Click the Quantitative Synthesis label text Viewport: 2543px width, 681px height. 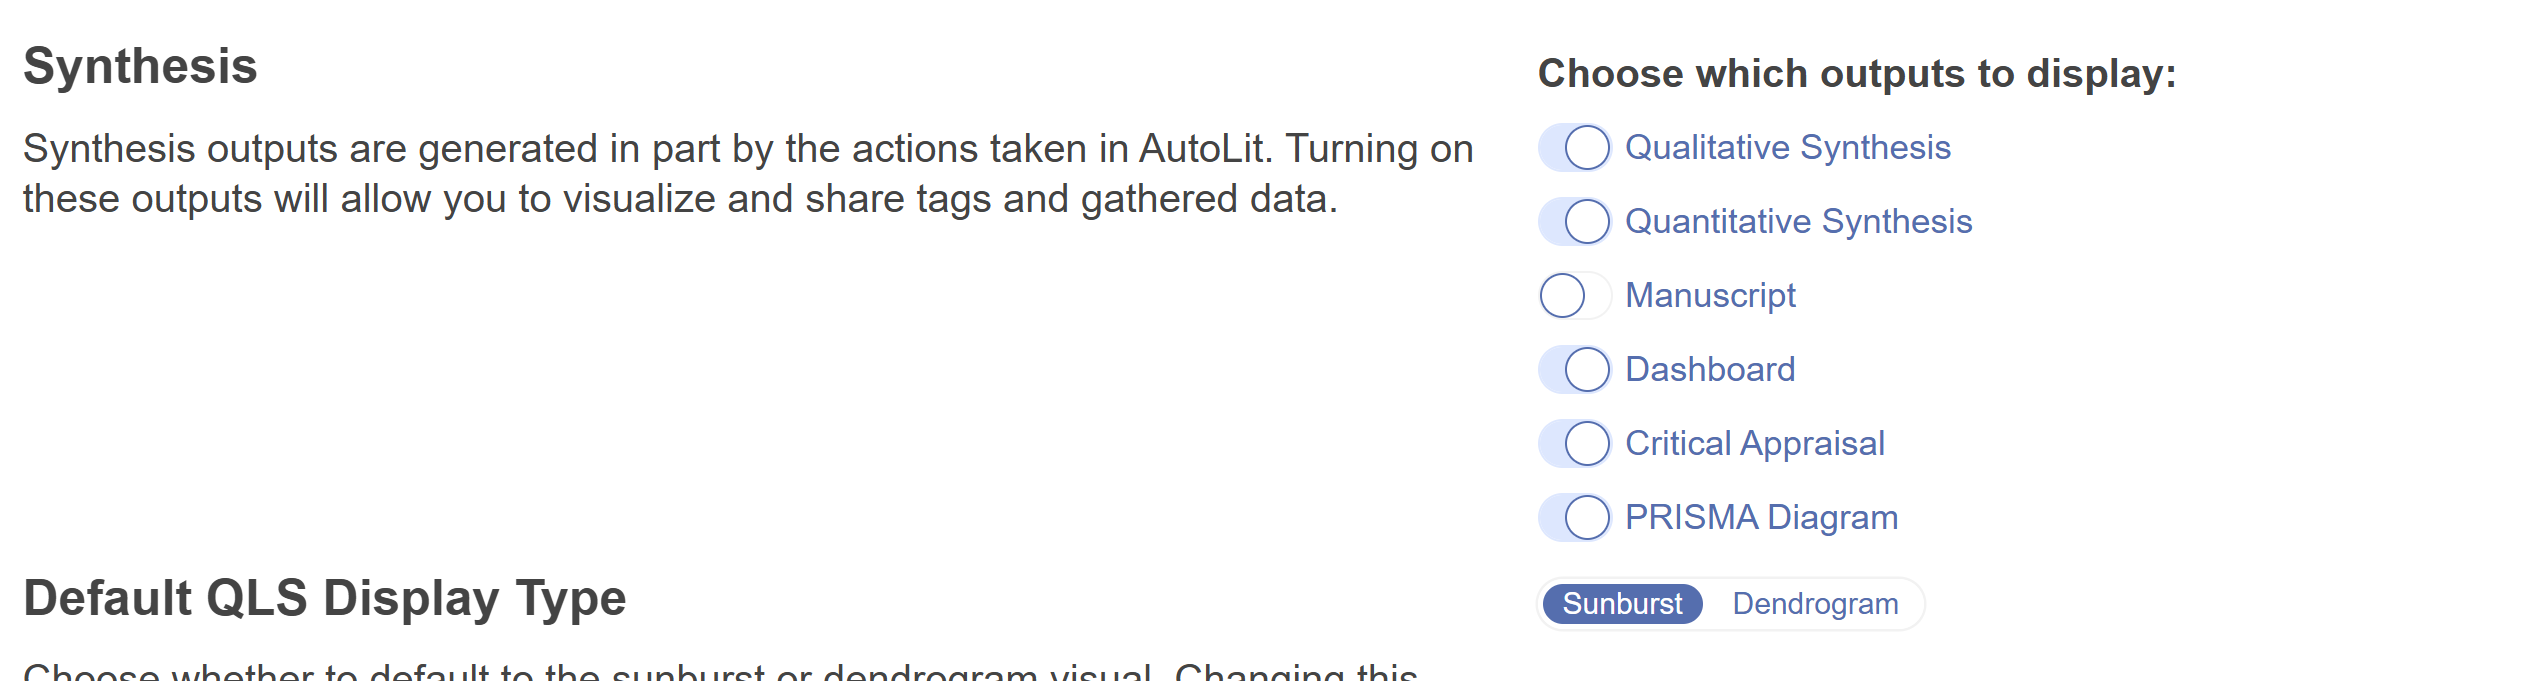click(x=1798, y=222)
